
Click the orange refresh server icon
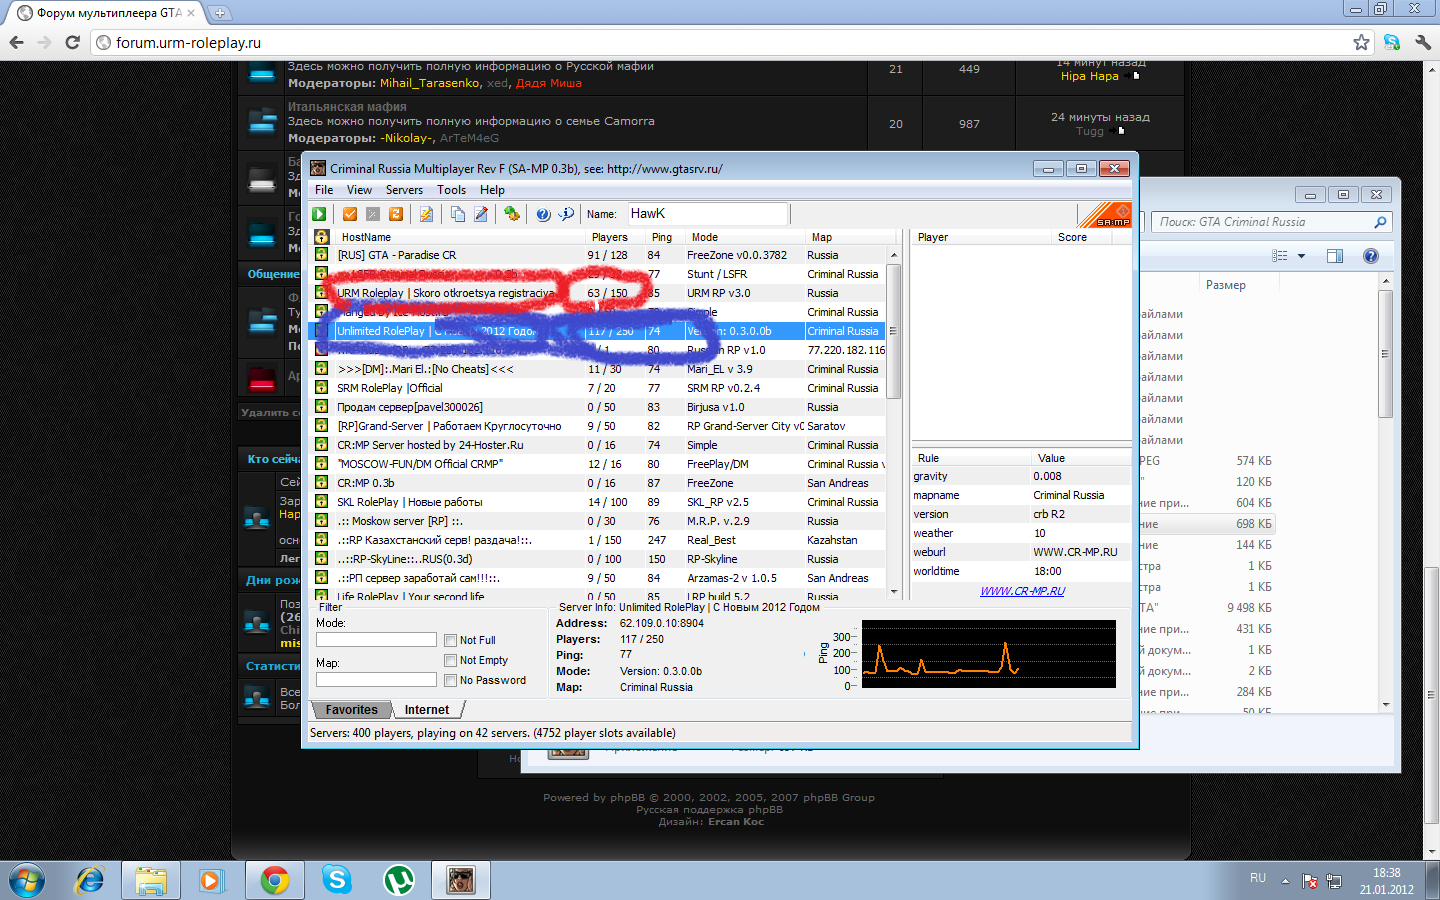[x=396, y=214]
